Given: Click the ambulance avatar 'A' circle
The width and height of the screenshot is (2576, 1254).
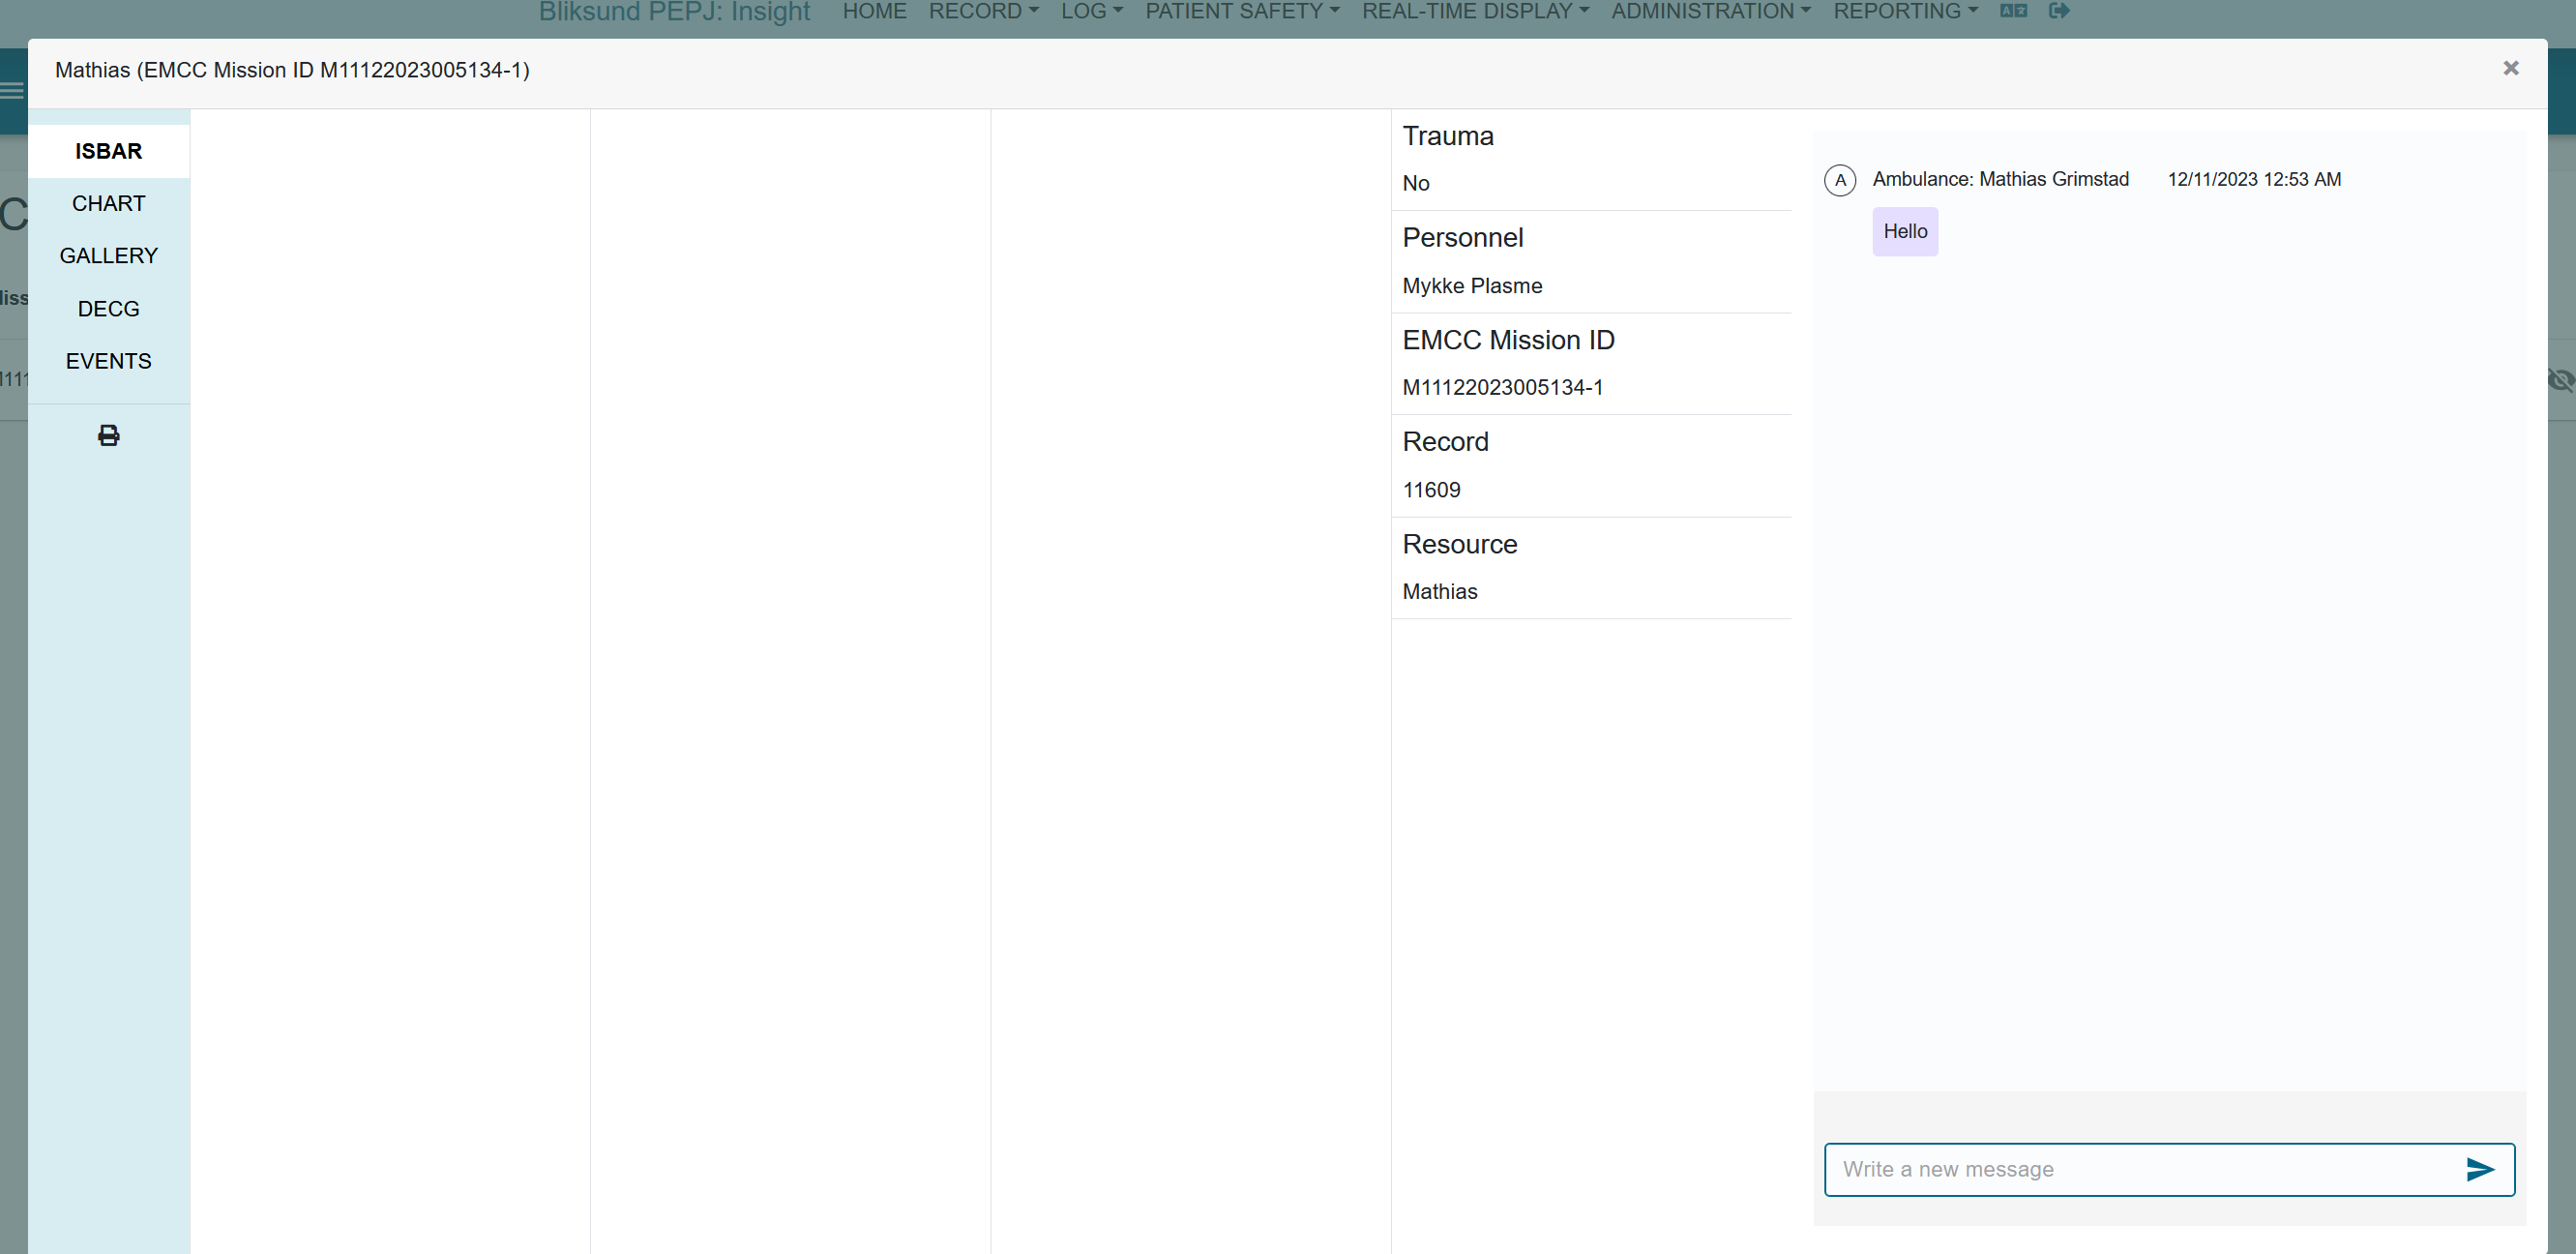Looking at the screenshot, I should pos(1840,180).
